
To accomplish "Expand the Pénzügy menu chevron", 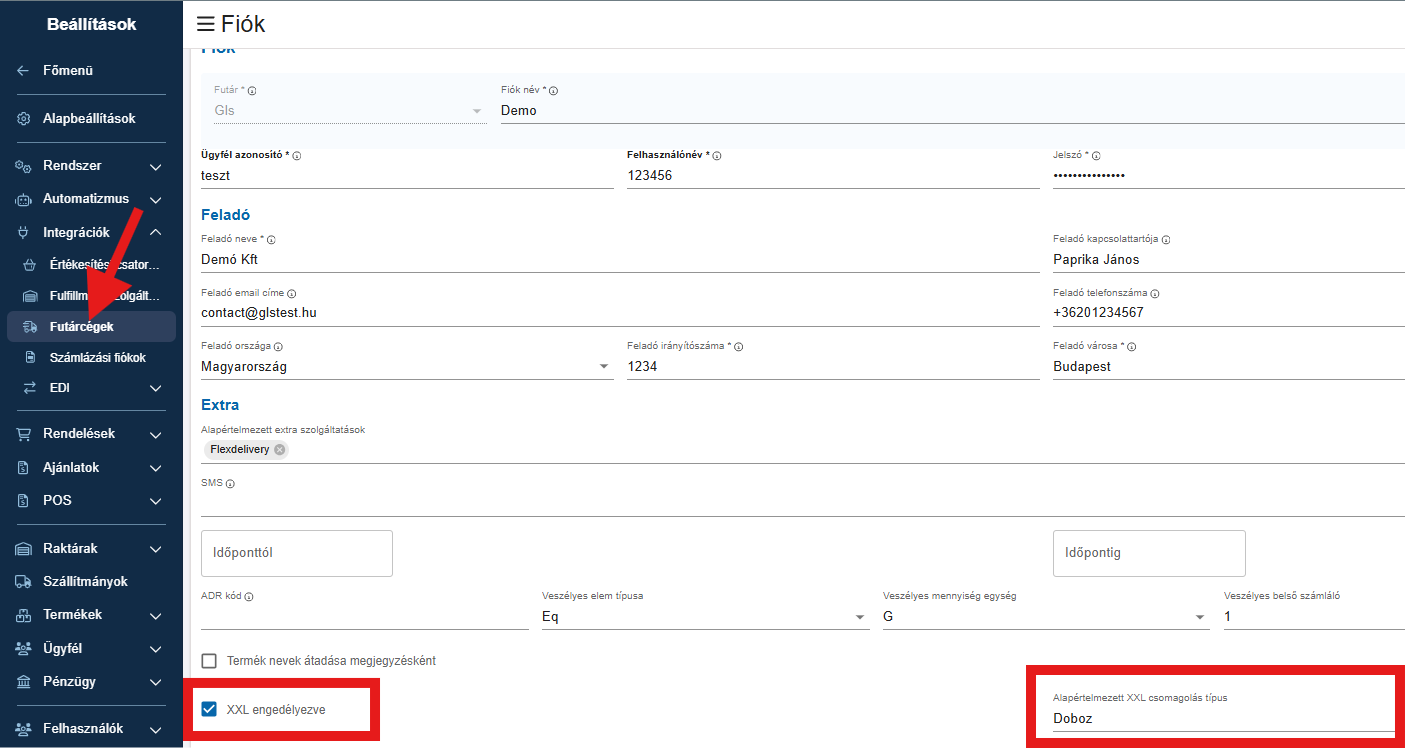I will pos(156,682).
